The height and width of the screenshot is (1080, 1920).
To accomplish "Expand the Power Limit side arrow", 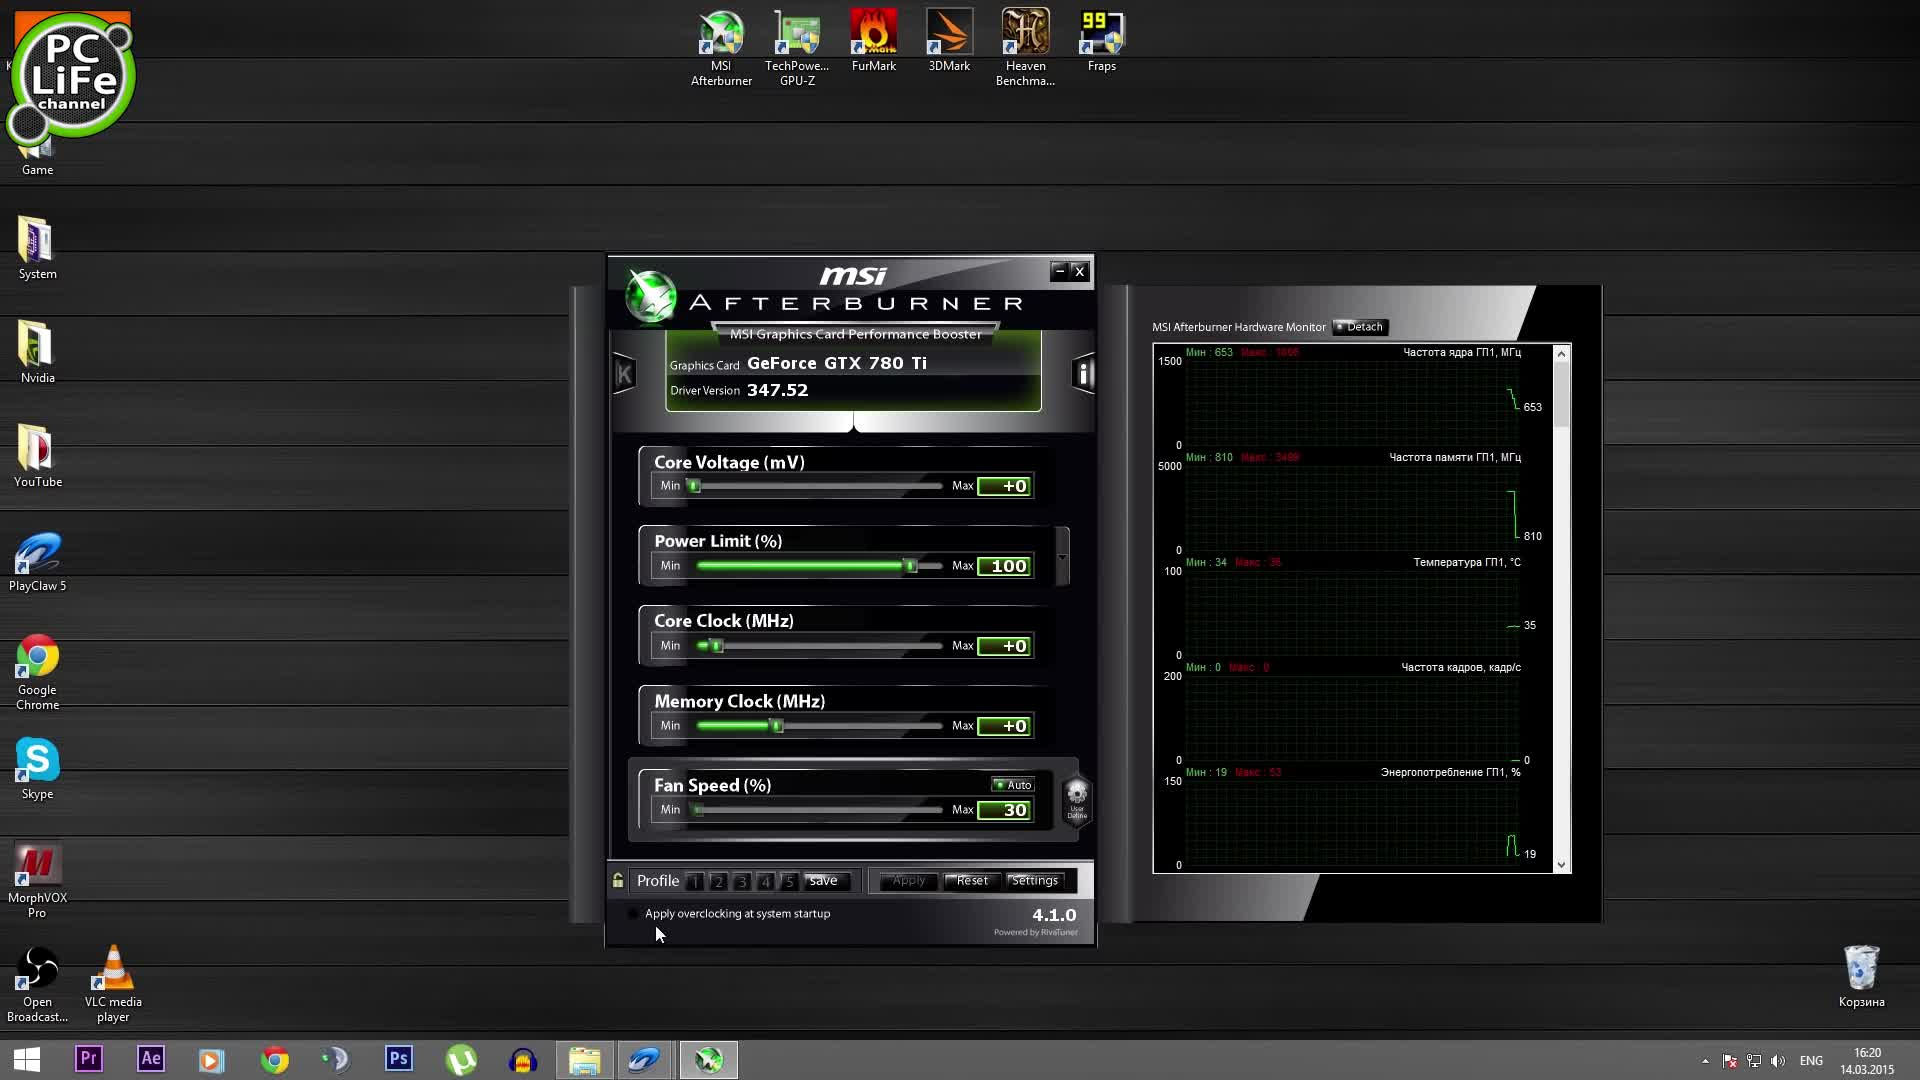I will (1062, 557).
